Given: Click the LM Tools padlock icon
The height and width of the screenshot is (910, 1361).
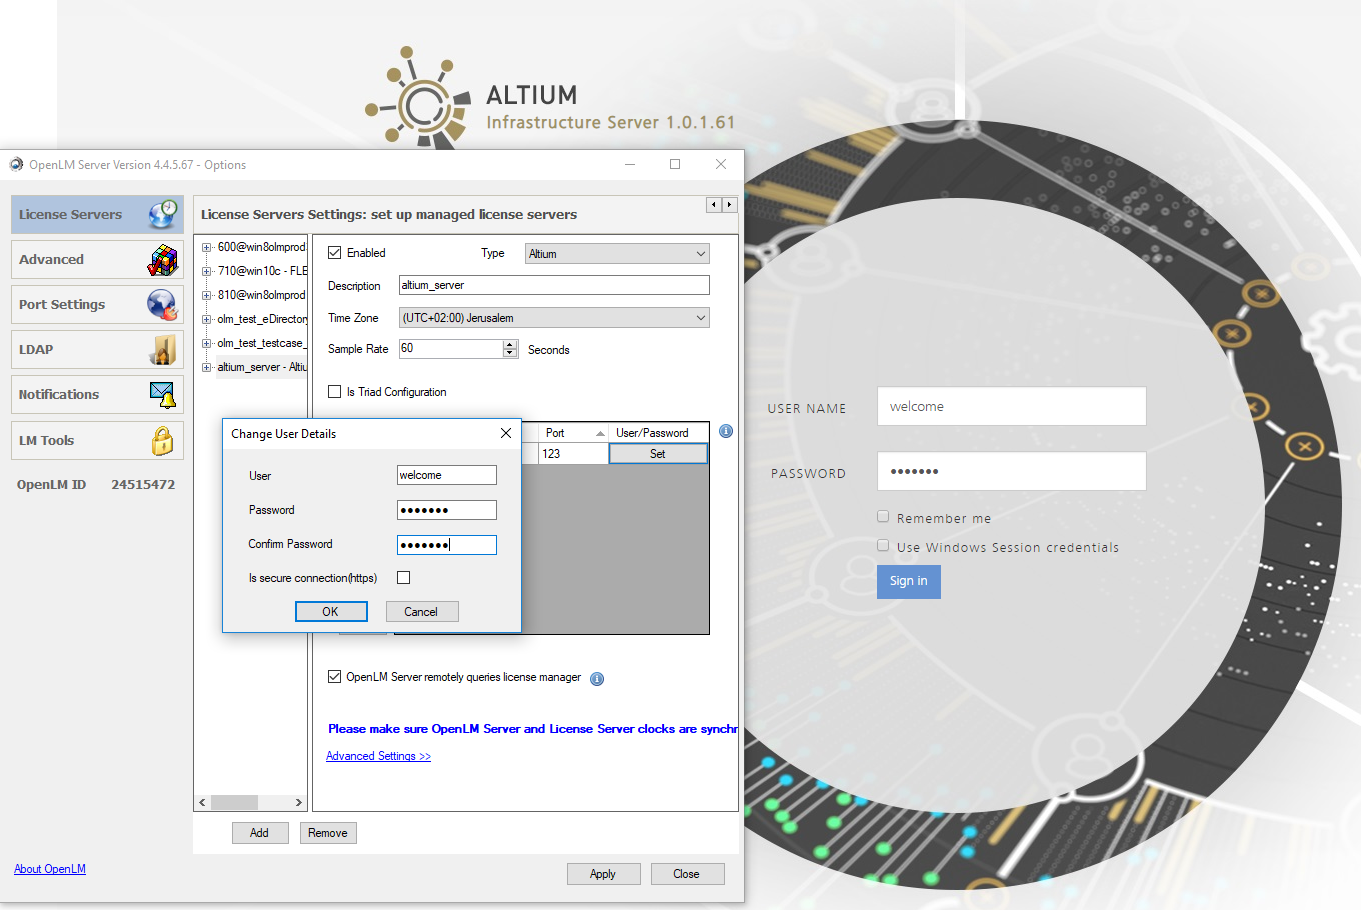Looking at the screenshot, I should (162, 440).
